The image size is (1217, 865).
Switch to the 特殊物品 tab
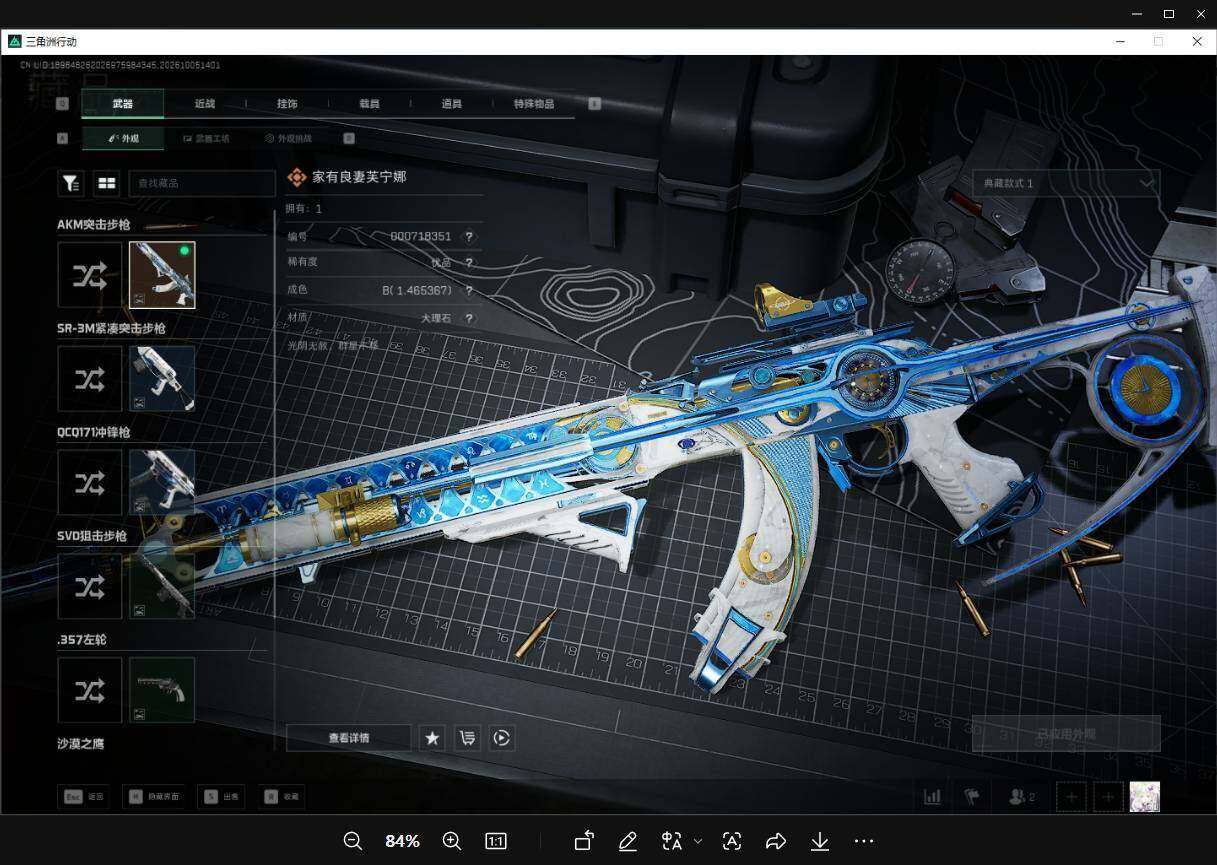tap(534, 104)
